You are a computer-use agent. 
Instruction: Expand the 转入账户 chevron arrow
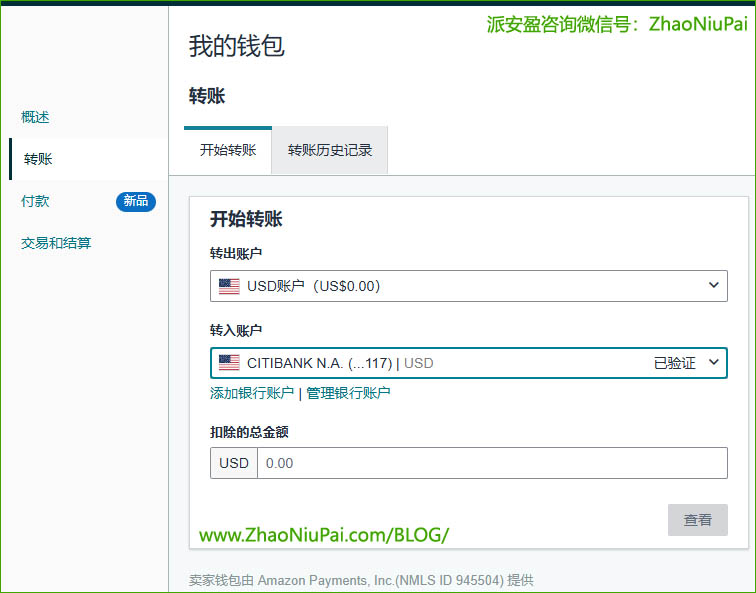click(x=713, y=363)
